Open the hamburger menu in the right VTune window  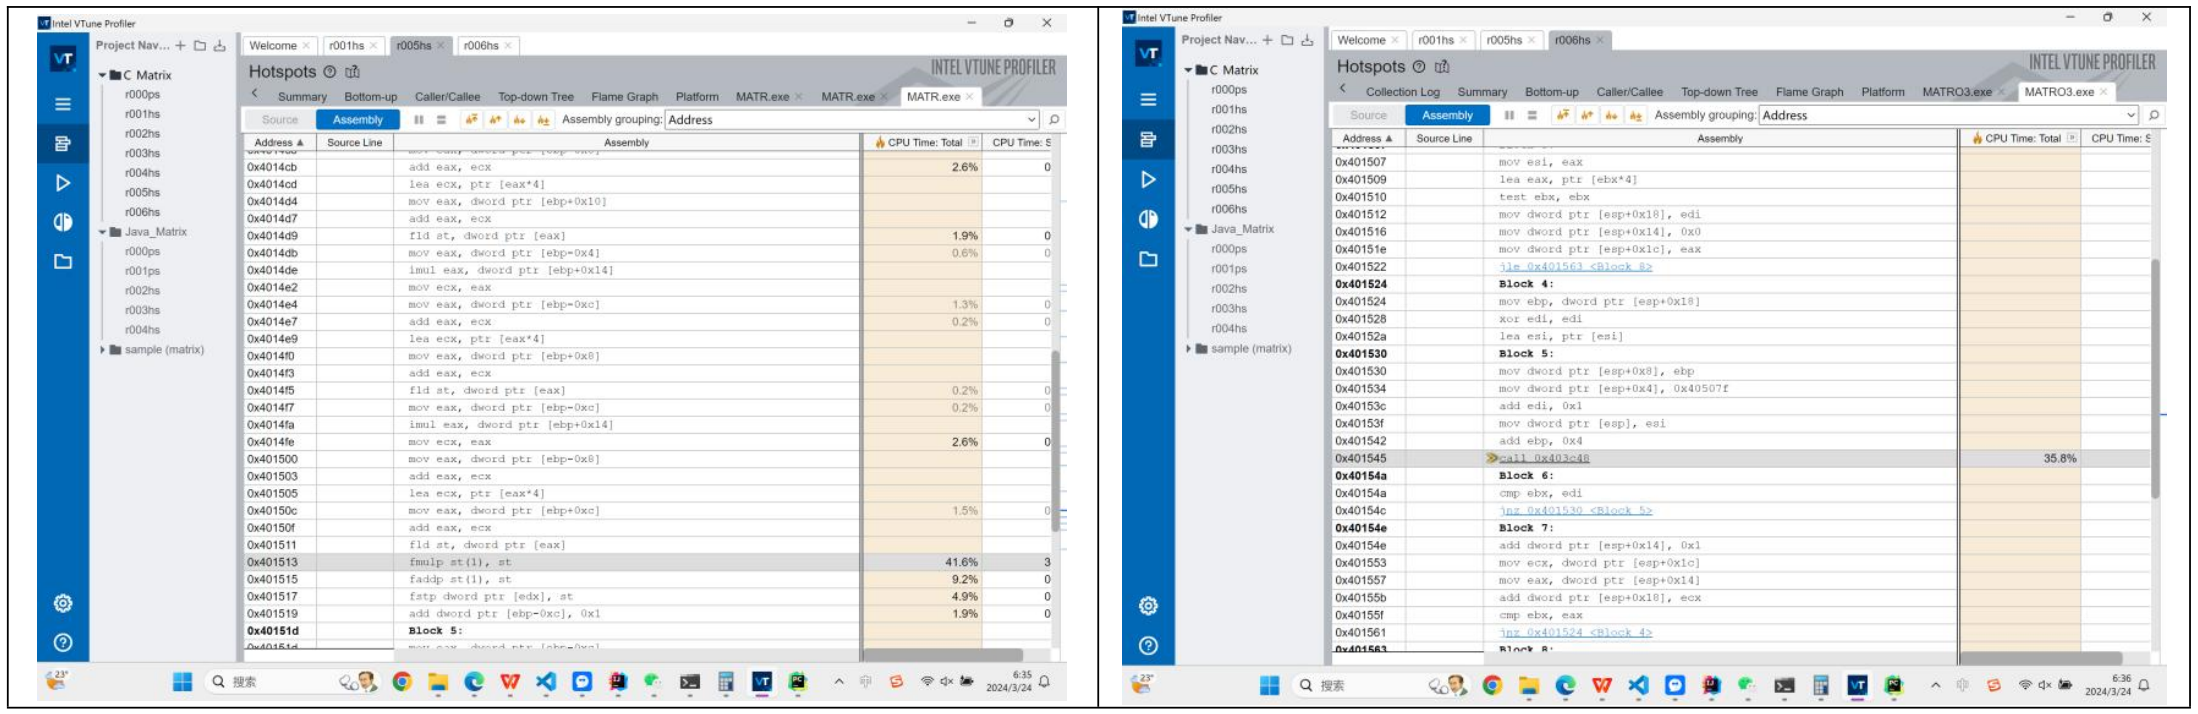1149,99
